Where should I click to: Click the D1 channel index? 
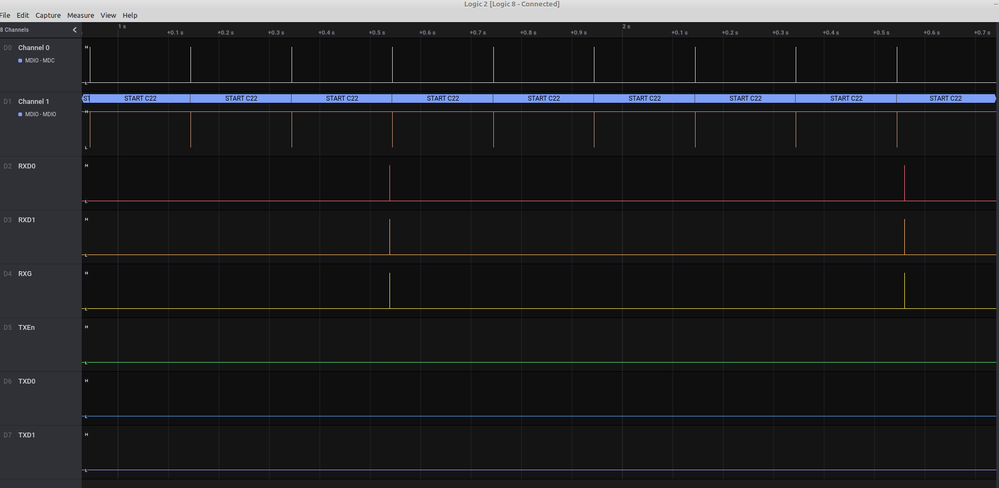[8, 101]
